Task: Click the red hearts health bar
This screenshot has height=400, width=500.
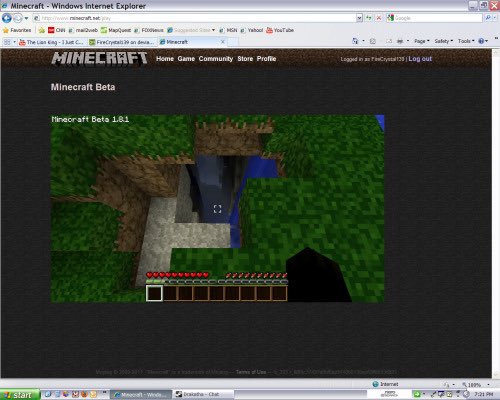Action: [x=178, y=275]
